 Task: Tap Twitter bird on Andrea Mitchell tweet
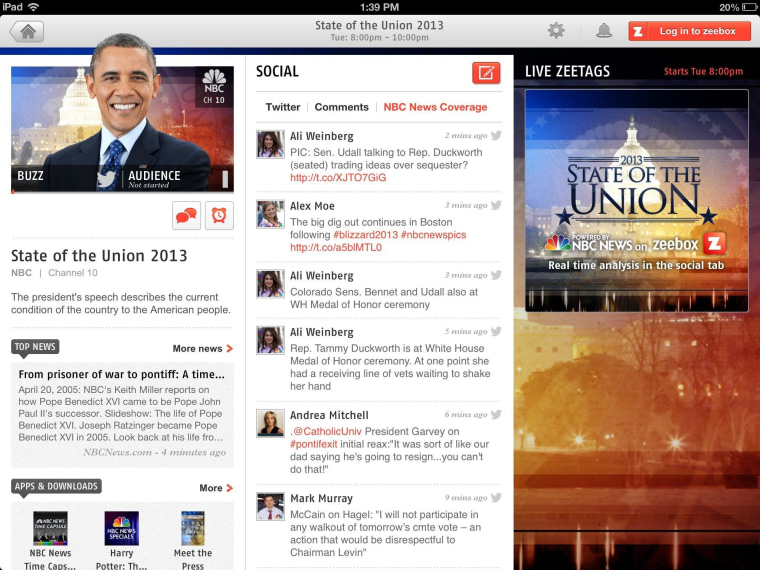click(496, 414)
